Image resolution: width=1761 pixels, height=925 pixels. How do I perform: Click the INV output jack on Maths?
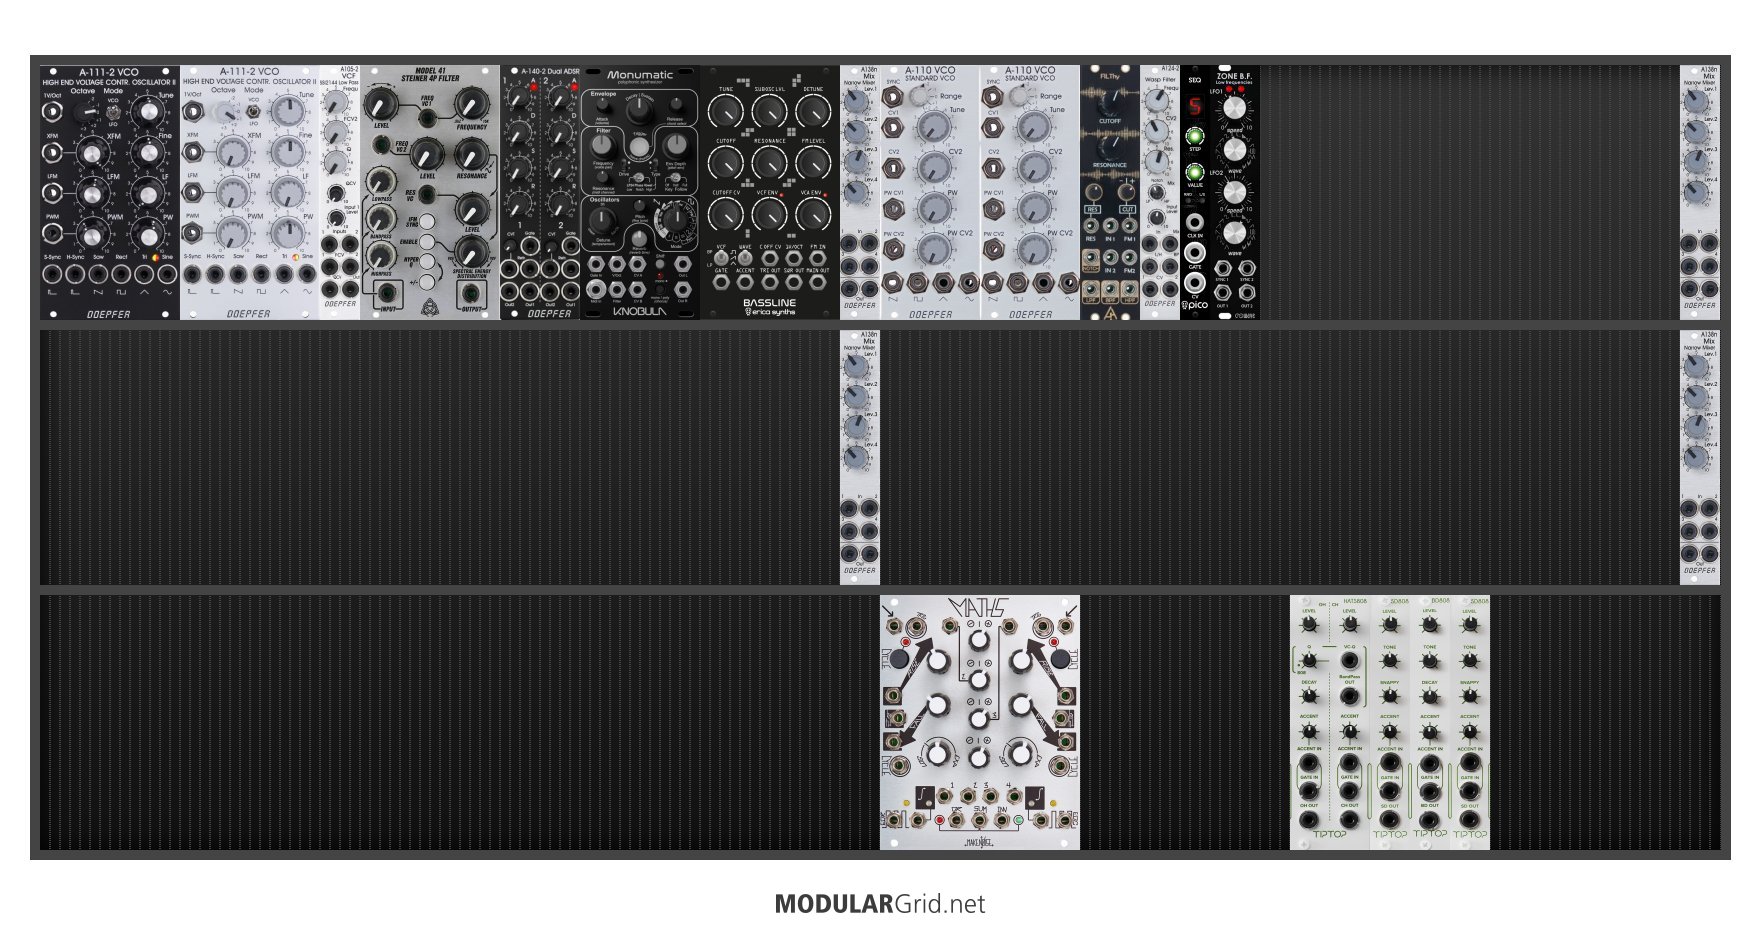(x=1002, y=820)
